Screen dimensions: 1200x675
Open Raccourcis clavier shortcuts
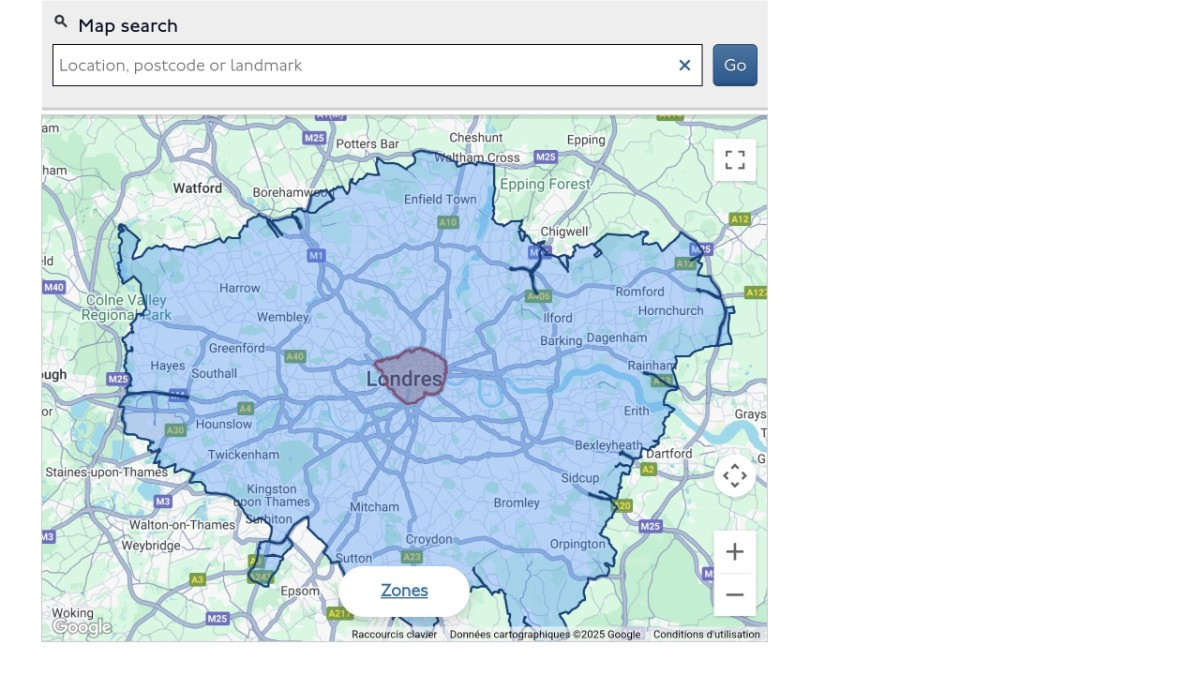point(394,634)
